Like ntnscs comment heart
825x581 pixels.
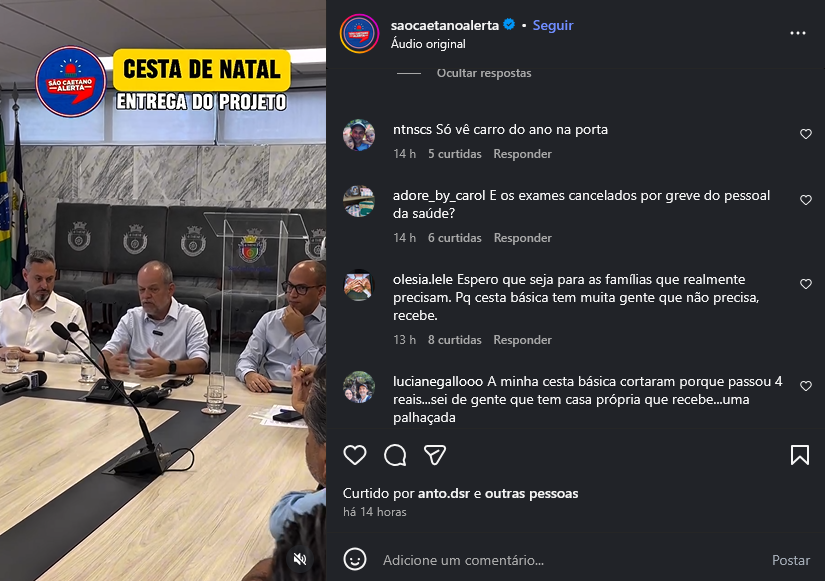[x=806, y=134]
